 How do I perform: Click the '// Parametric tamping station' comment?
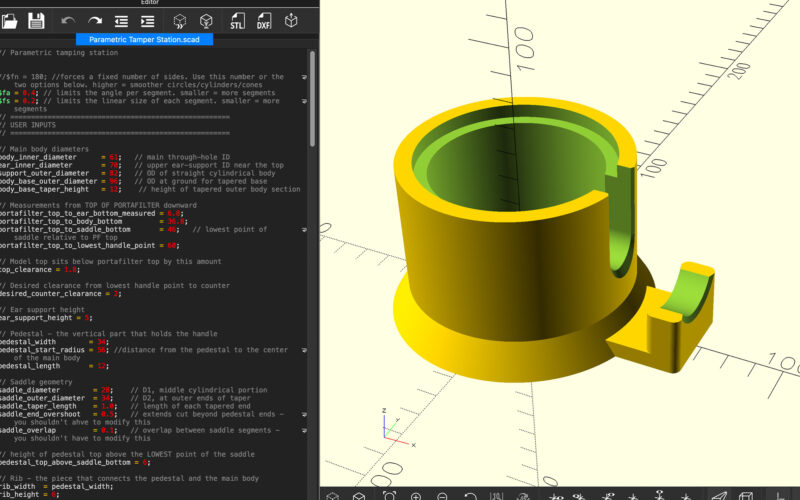[x=59, y=53]
